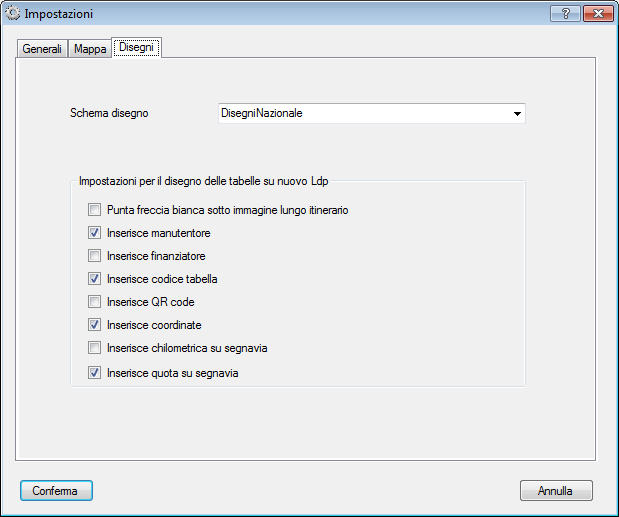Viewport: 619px width, 517px height.
Task: Click the Schema disegno label
Action: coord(109,114)
